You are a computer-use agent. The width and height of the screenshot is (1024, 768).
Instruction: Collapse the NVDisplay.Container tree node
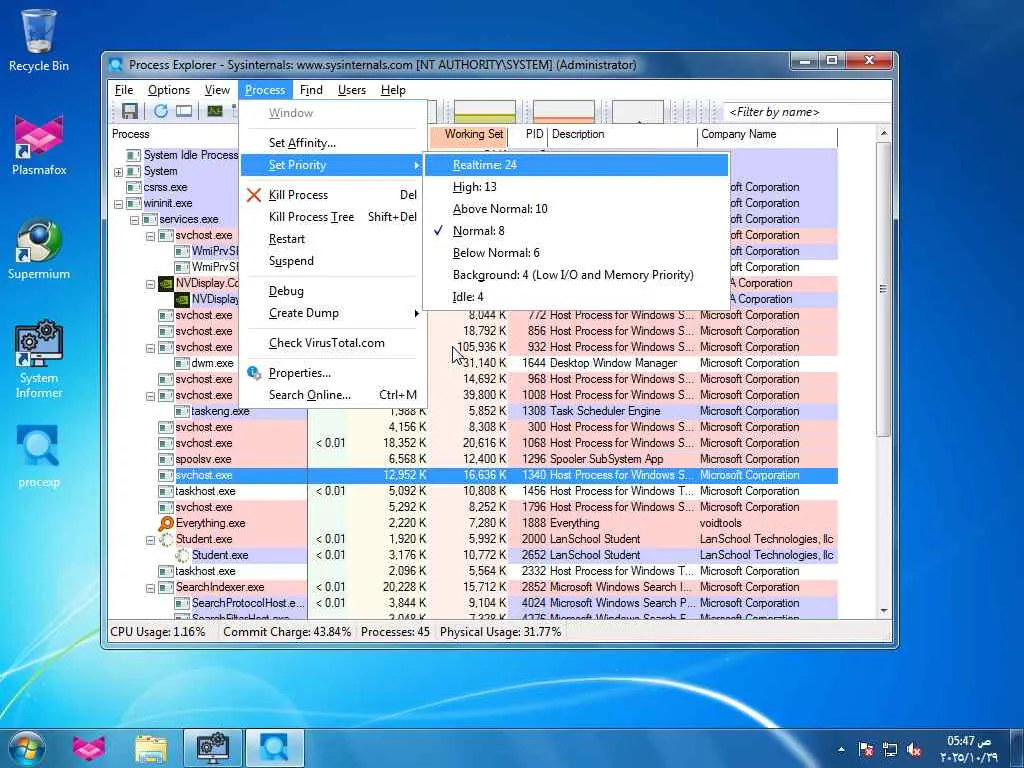[x=150, y=284]
